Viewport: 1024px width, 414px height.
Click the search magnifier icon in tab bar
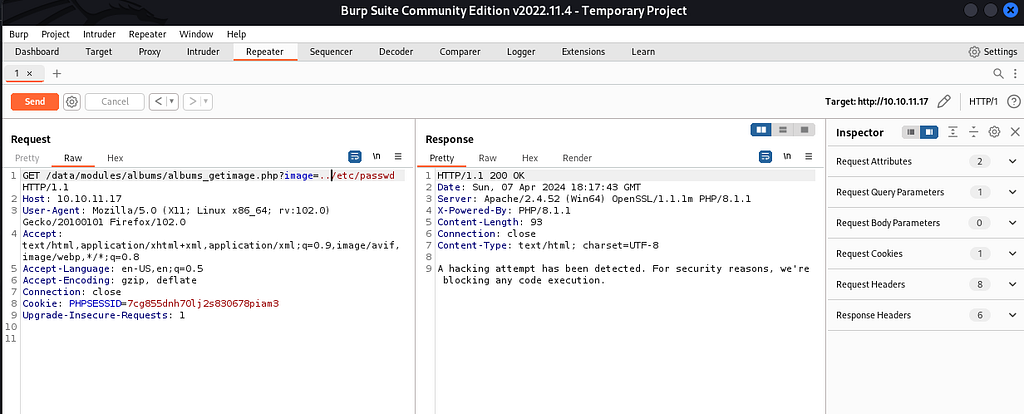pos(999,73)
